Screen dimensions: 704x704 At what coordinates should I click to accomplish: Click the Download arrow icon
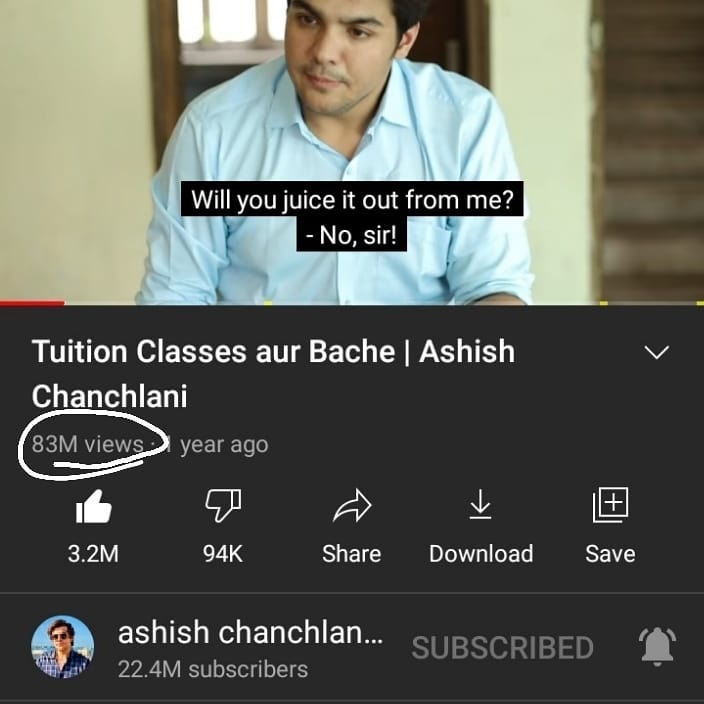(480, 504)
